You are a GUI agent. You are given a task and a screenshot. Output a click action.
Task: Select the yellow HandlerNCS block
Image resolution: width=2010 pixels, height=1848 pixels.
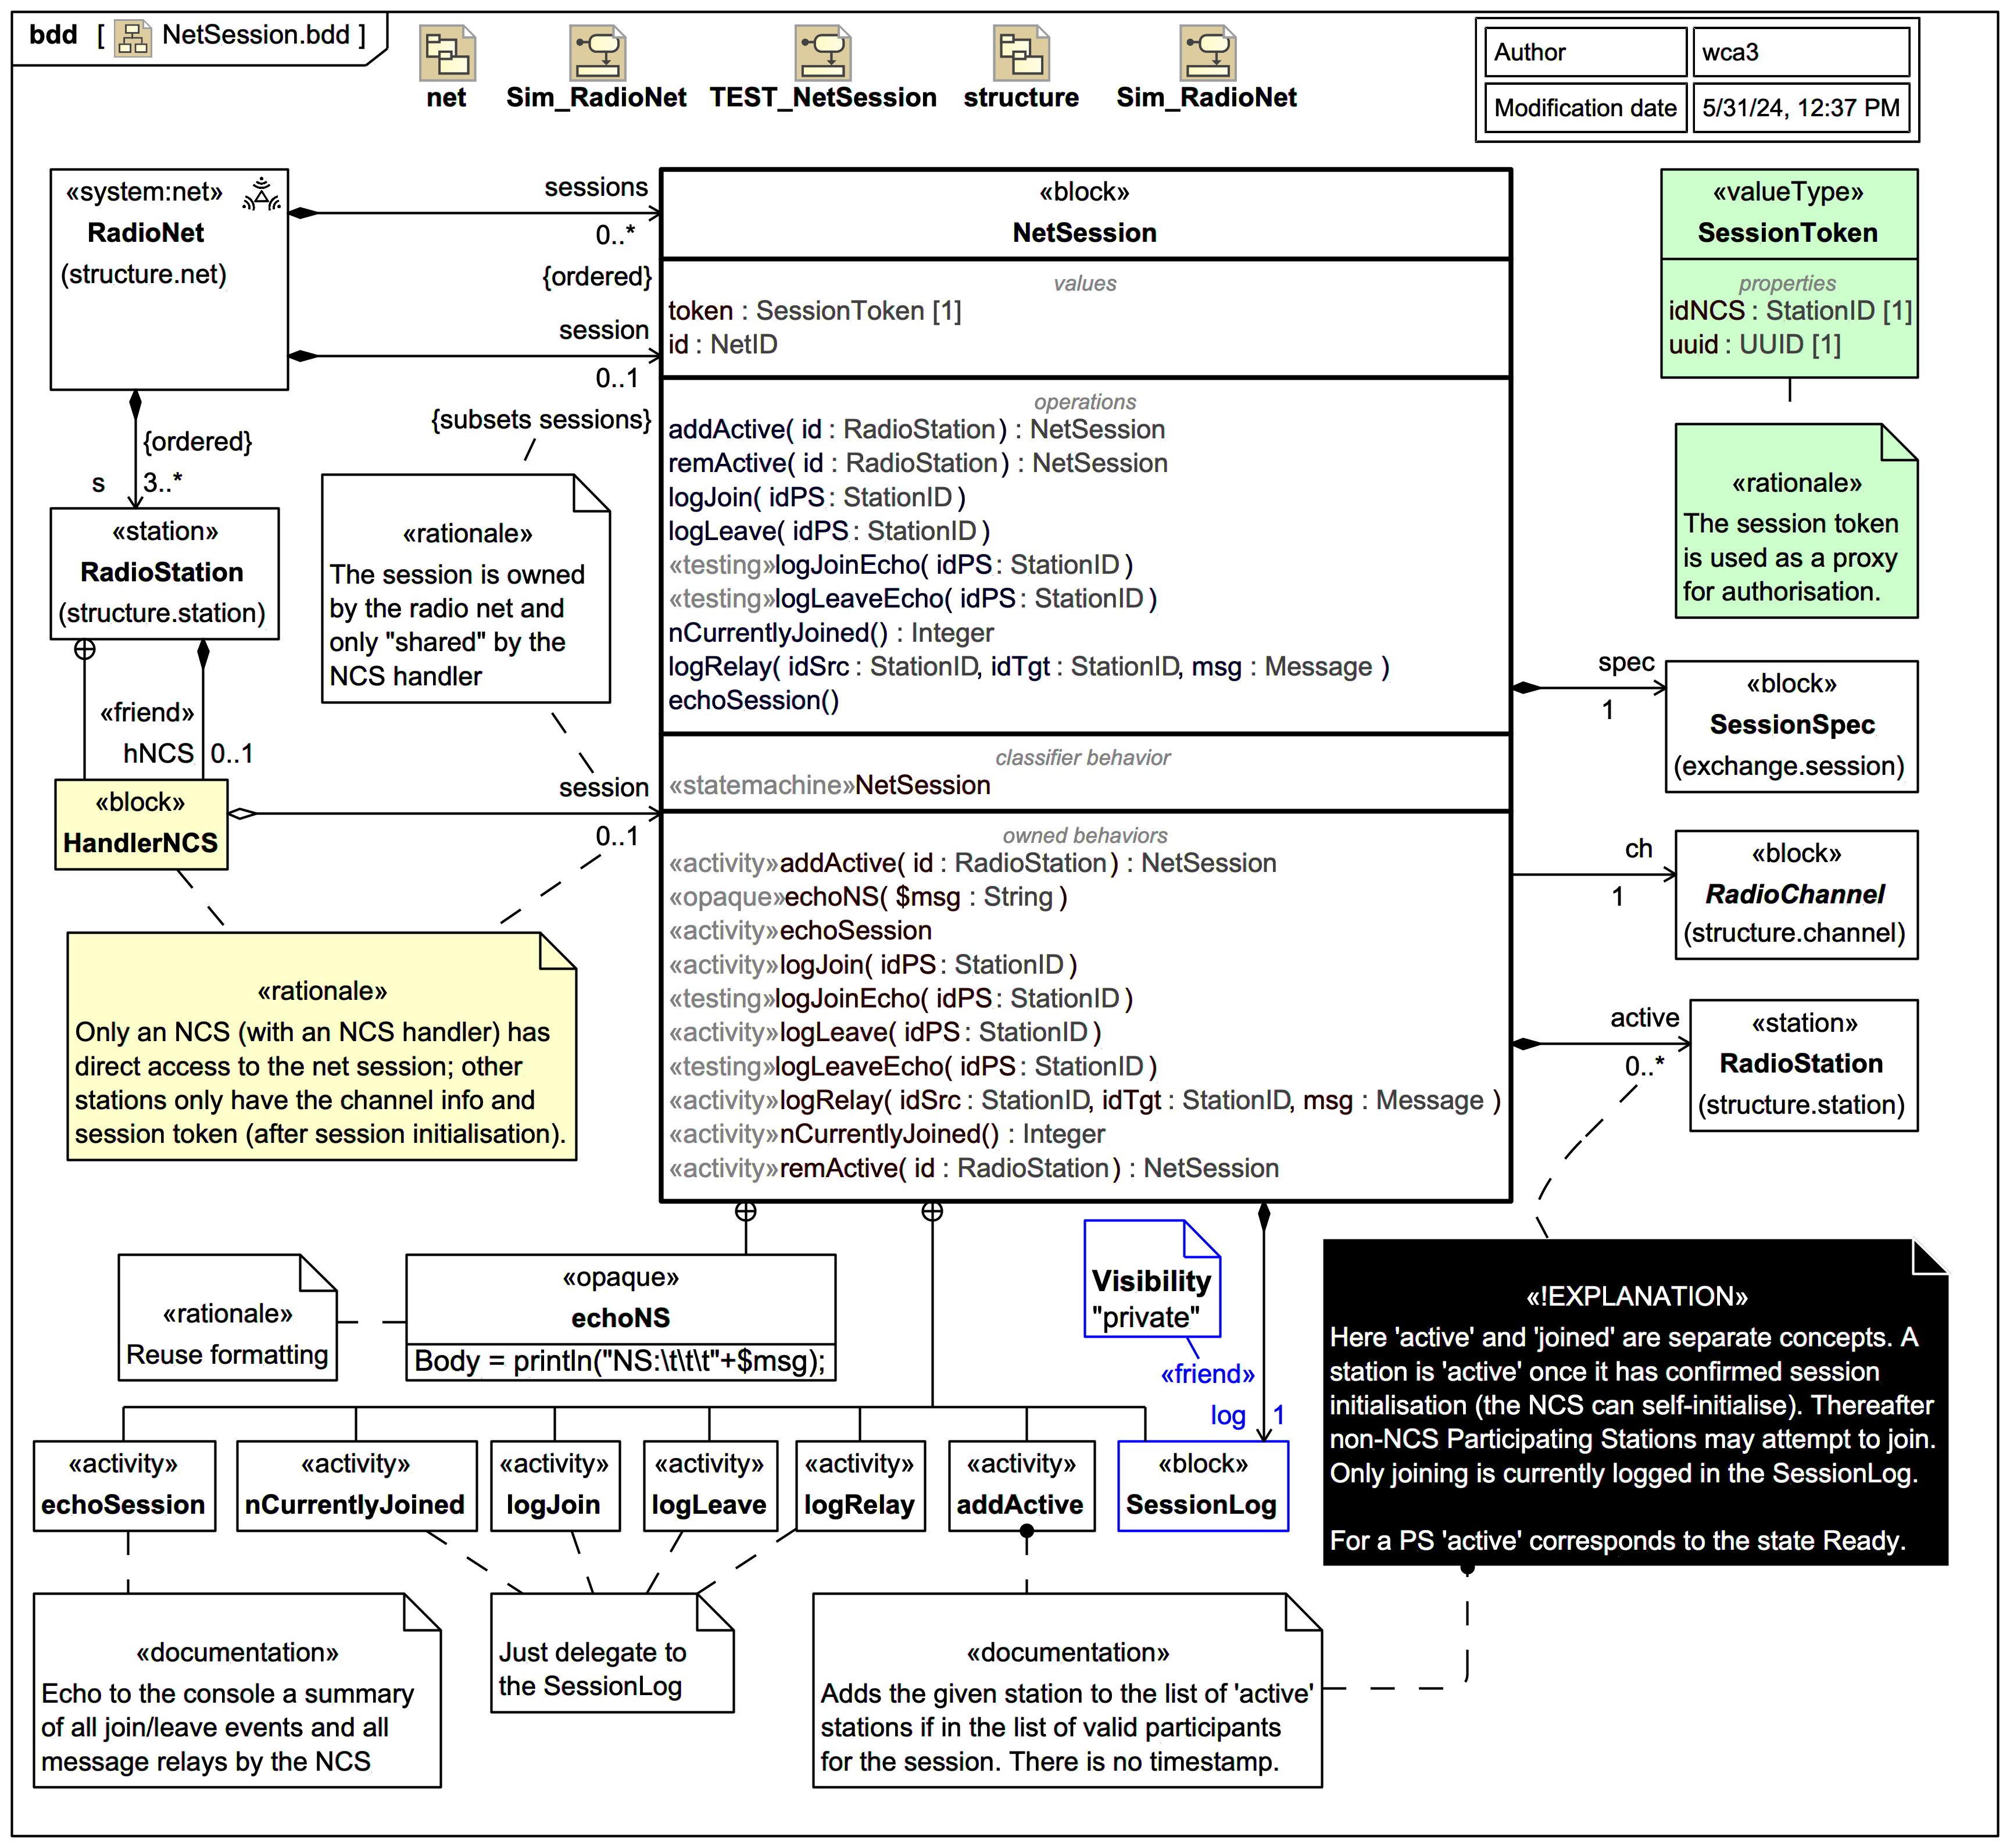(141, 824)
